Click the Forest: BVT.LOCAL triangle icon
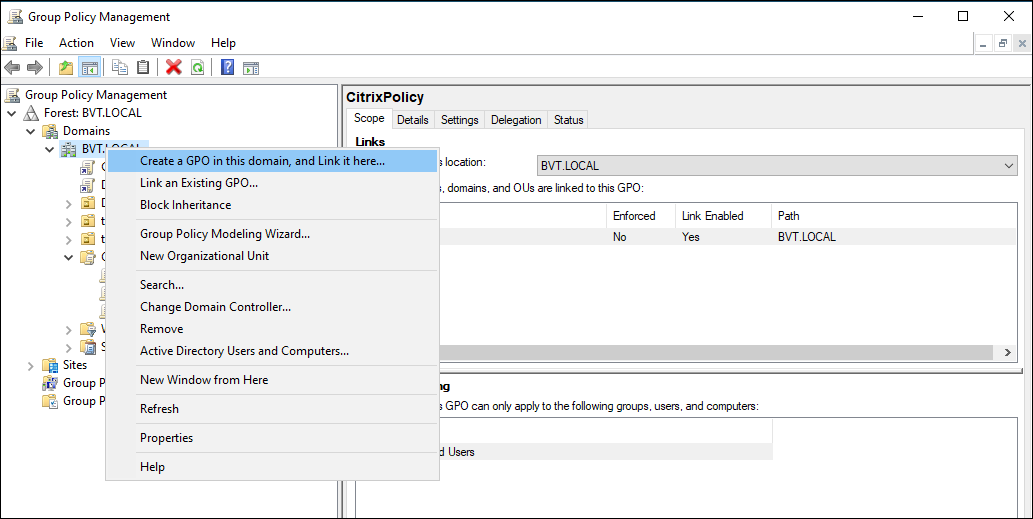This screenshot has width=1033, height=519. [x=33, y=113]
